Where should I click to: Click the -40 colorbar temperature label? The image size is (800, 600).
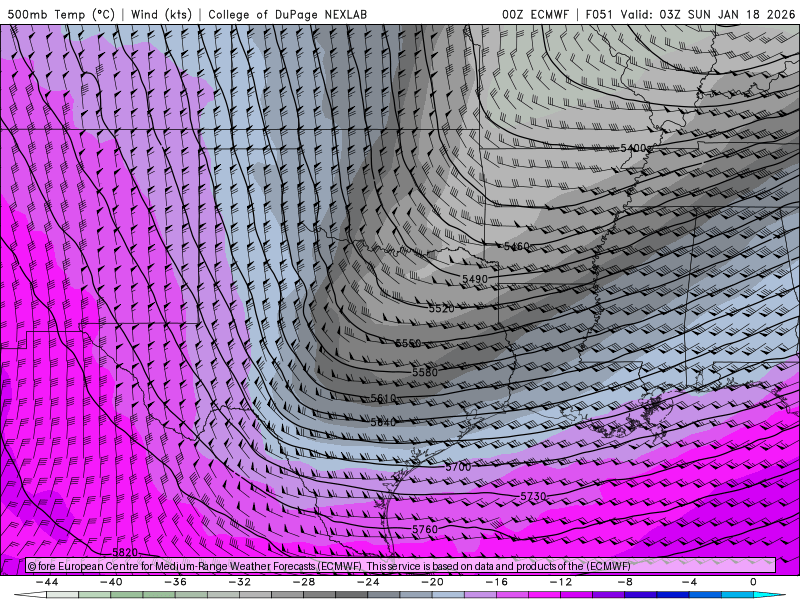111,582
